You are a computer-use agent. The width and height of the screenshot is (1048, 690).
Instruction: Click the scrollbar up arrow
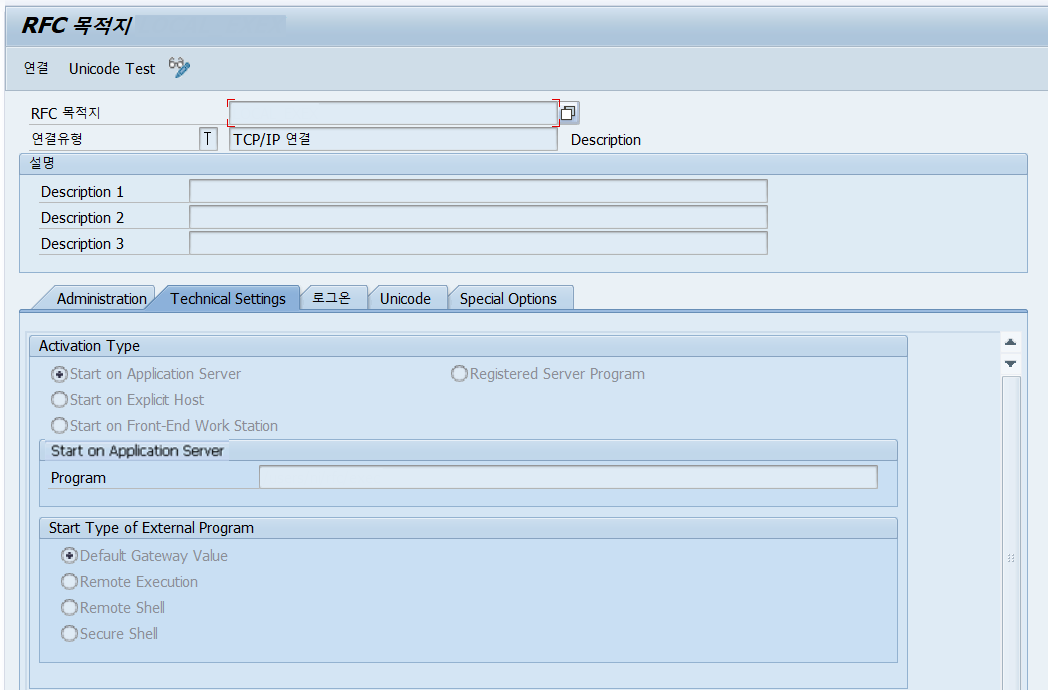click(x=1010, y=340)
